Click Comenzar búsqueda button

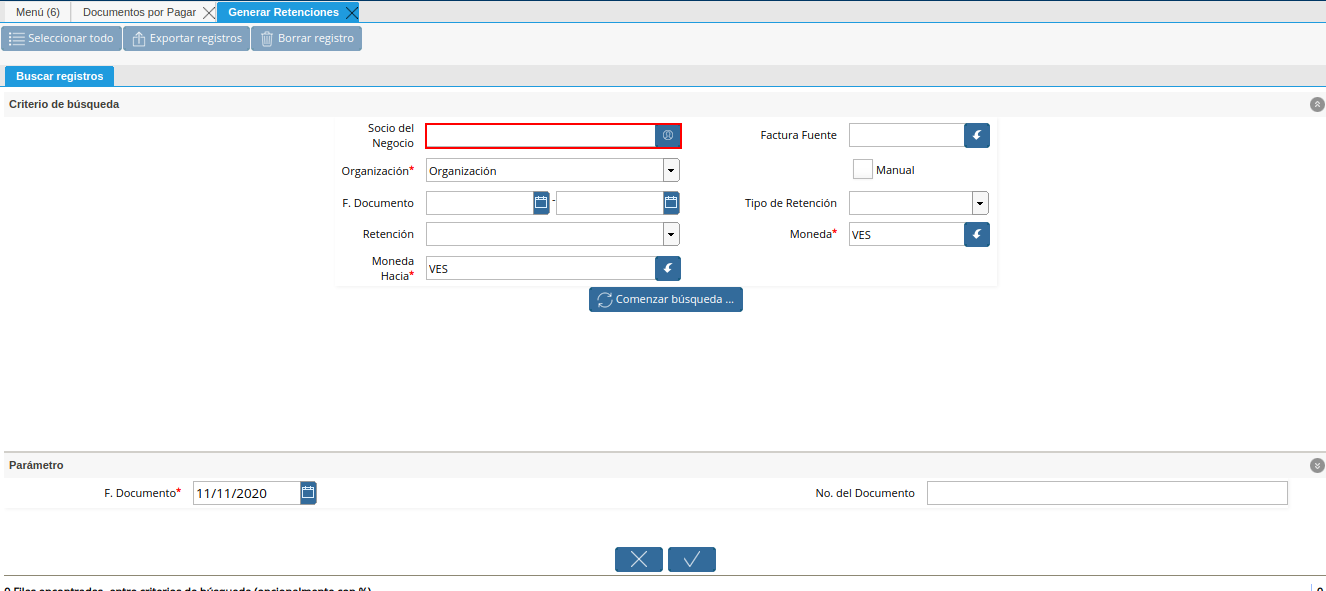point(665,299)
